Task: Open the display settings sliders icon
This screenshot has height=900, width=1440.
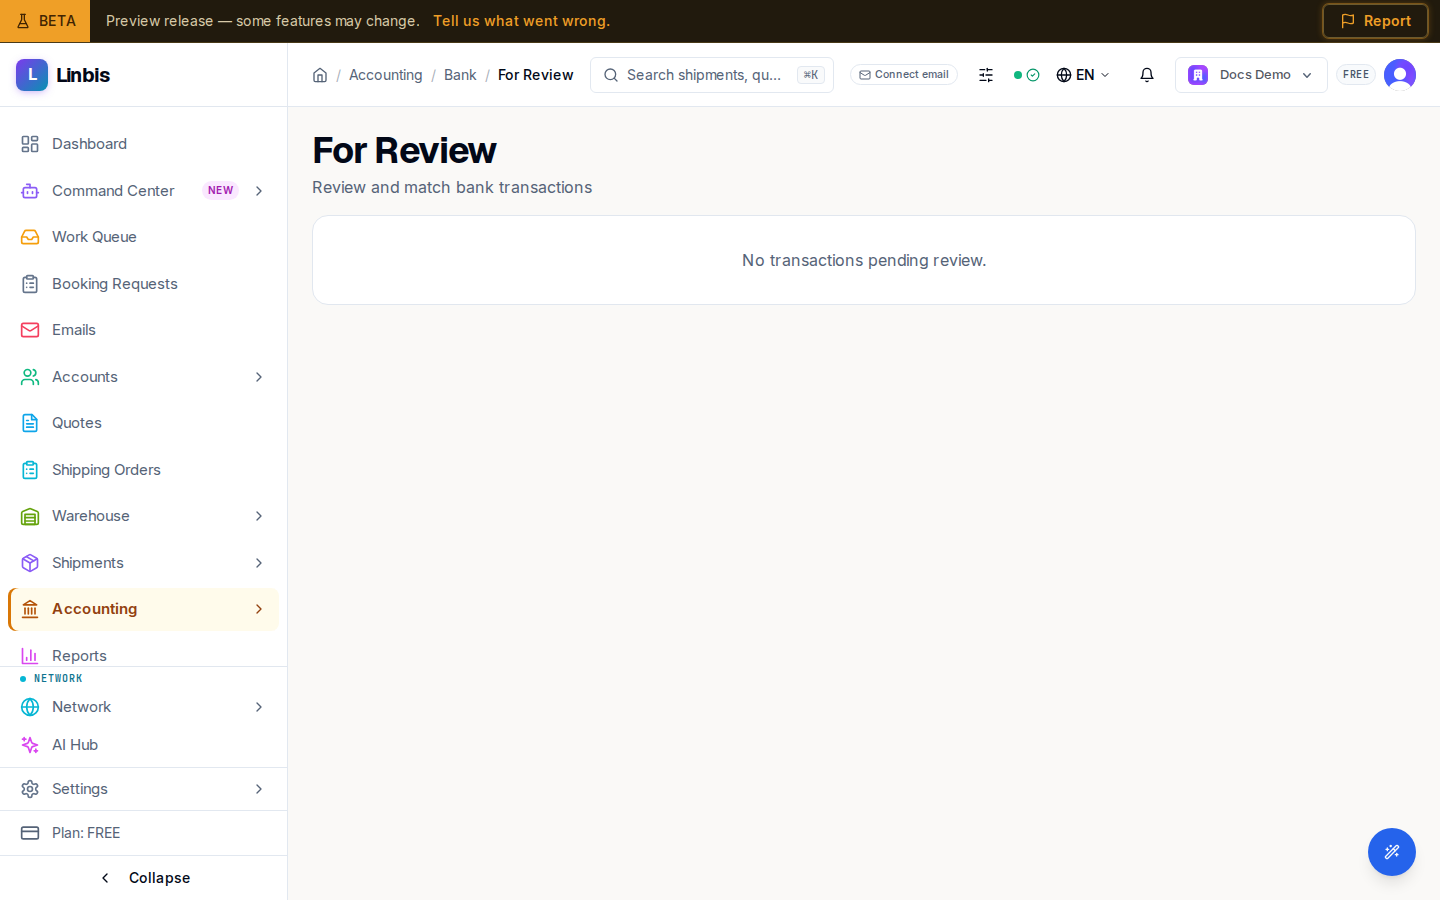Action: 986,75
